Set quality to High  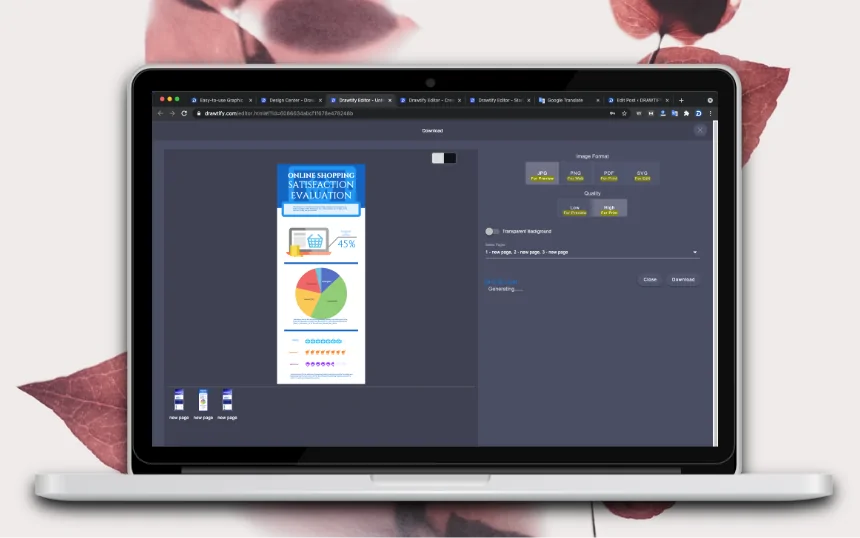click(x=609, y=208)
